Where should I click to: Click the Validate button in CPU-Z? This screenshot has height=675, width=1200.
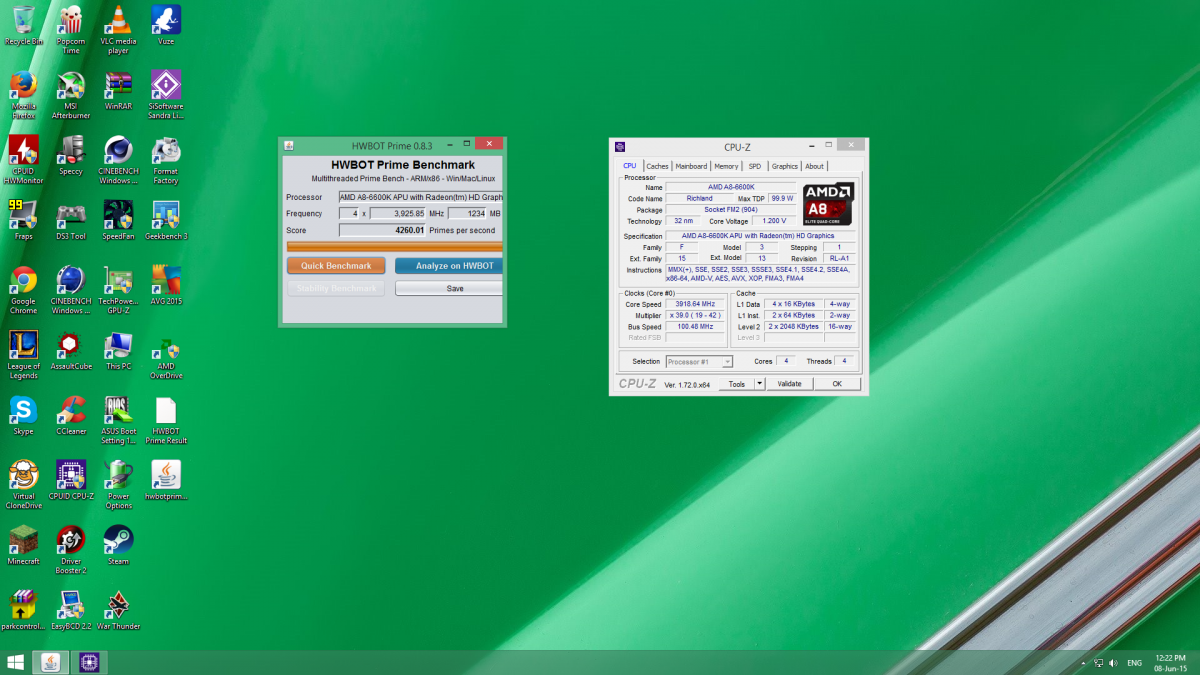click(789, 384)
